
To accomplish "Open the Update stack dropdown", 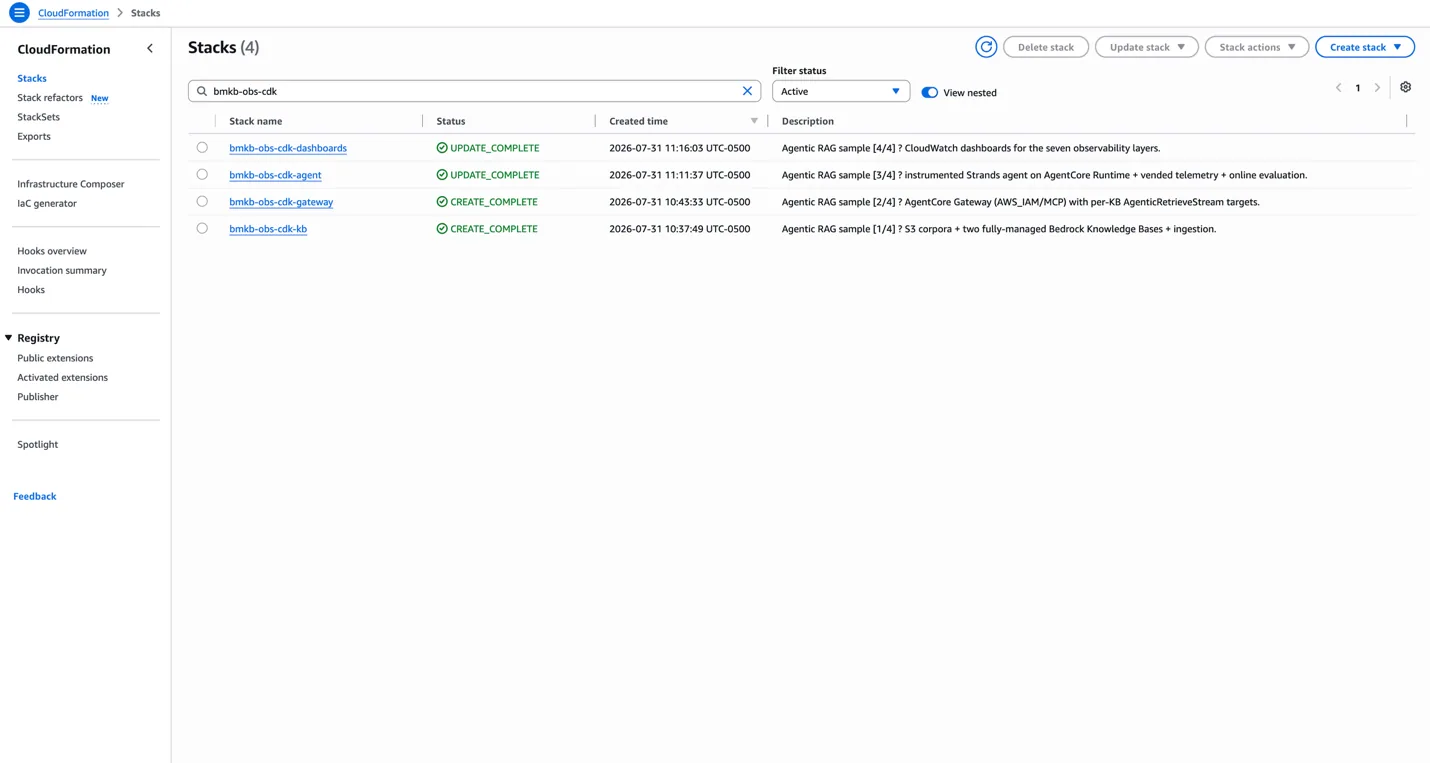I will [1147, 47].
